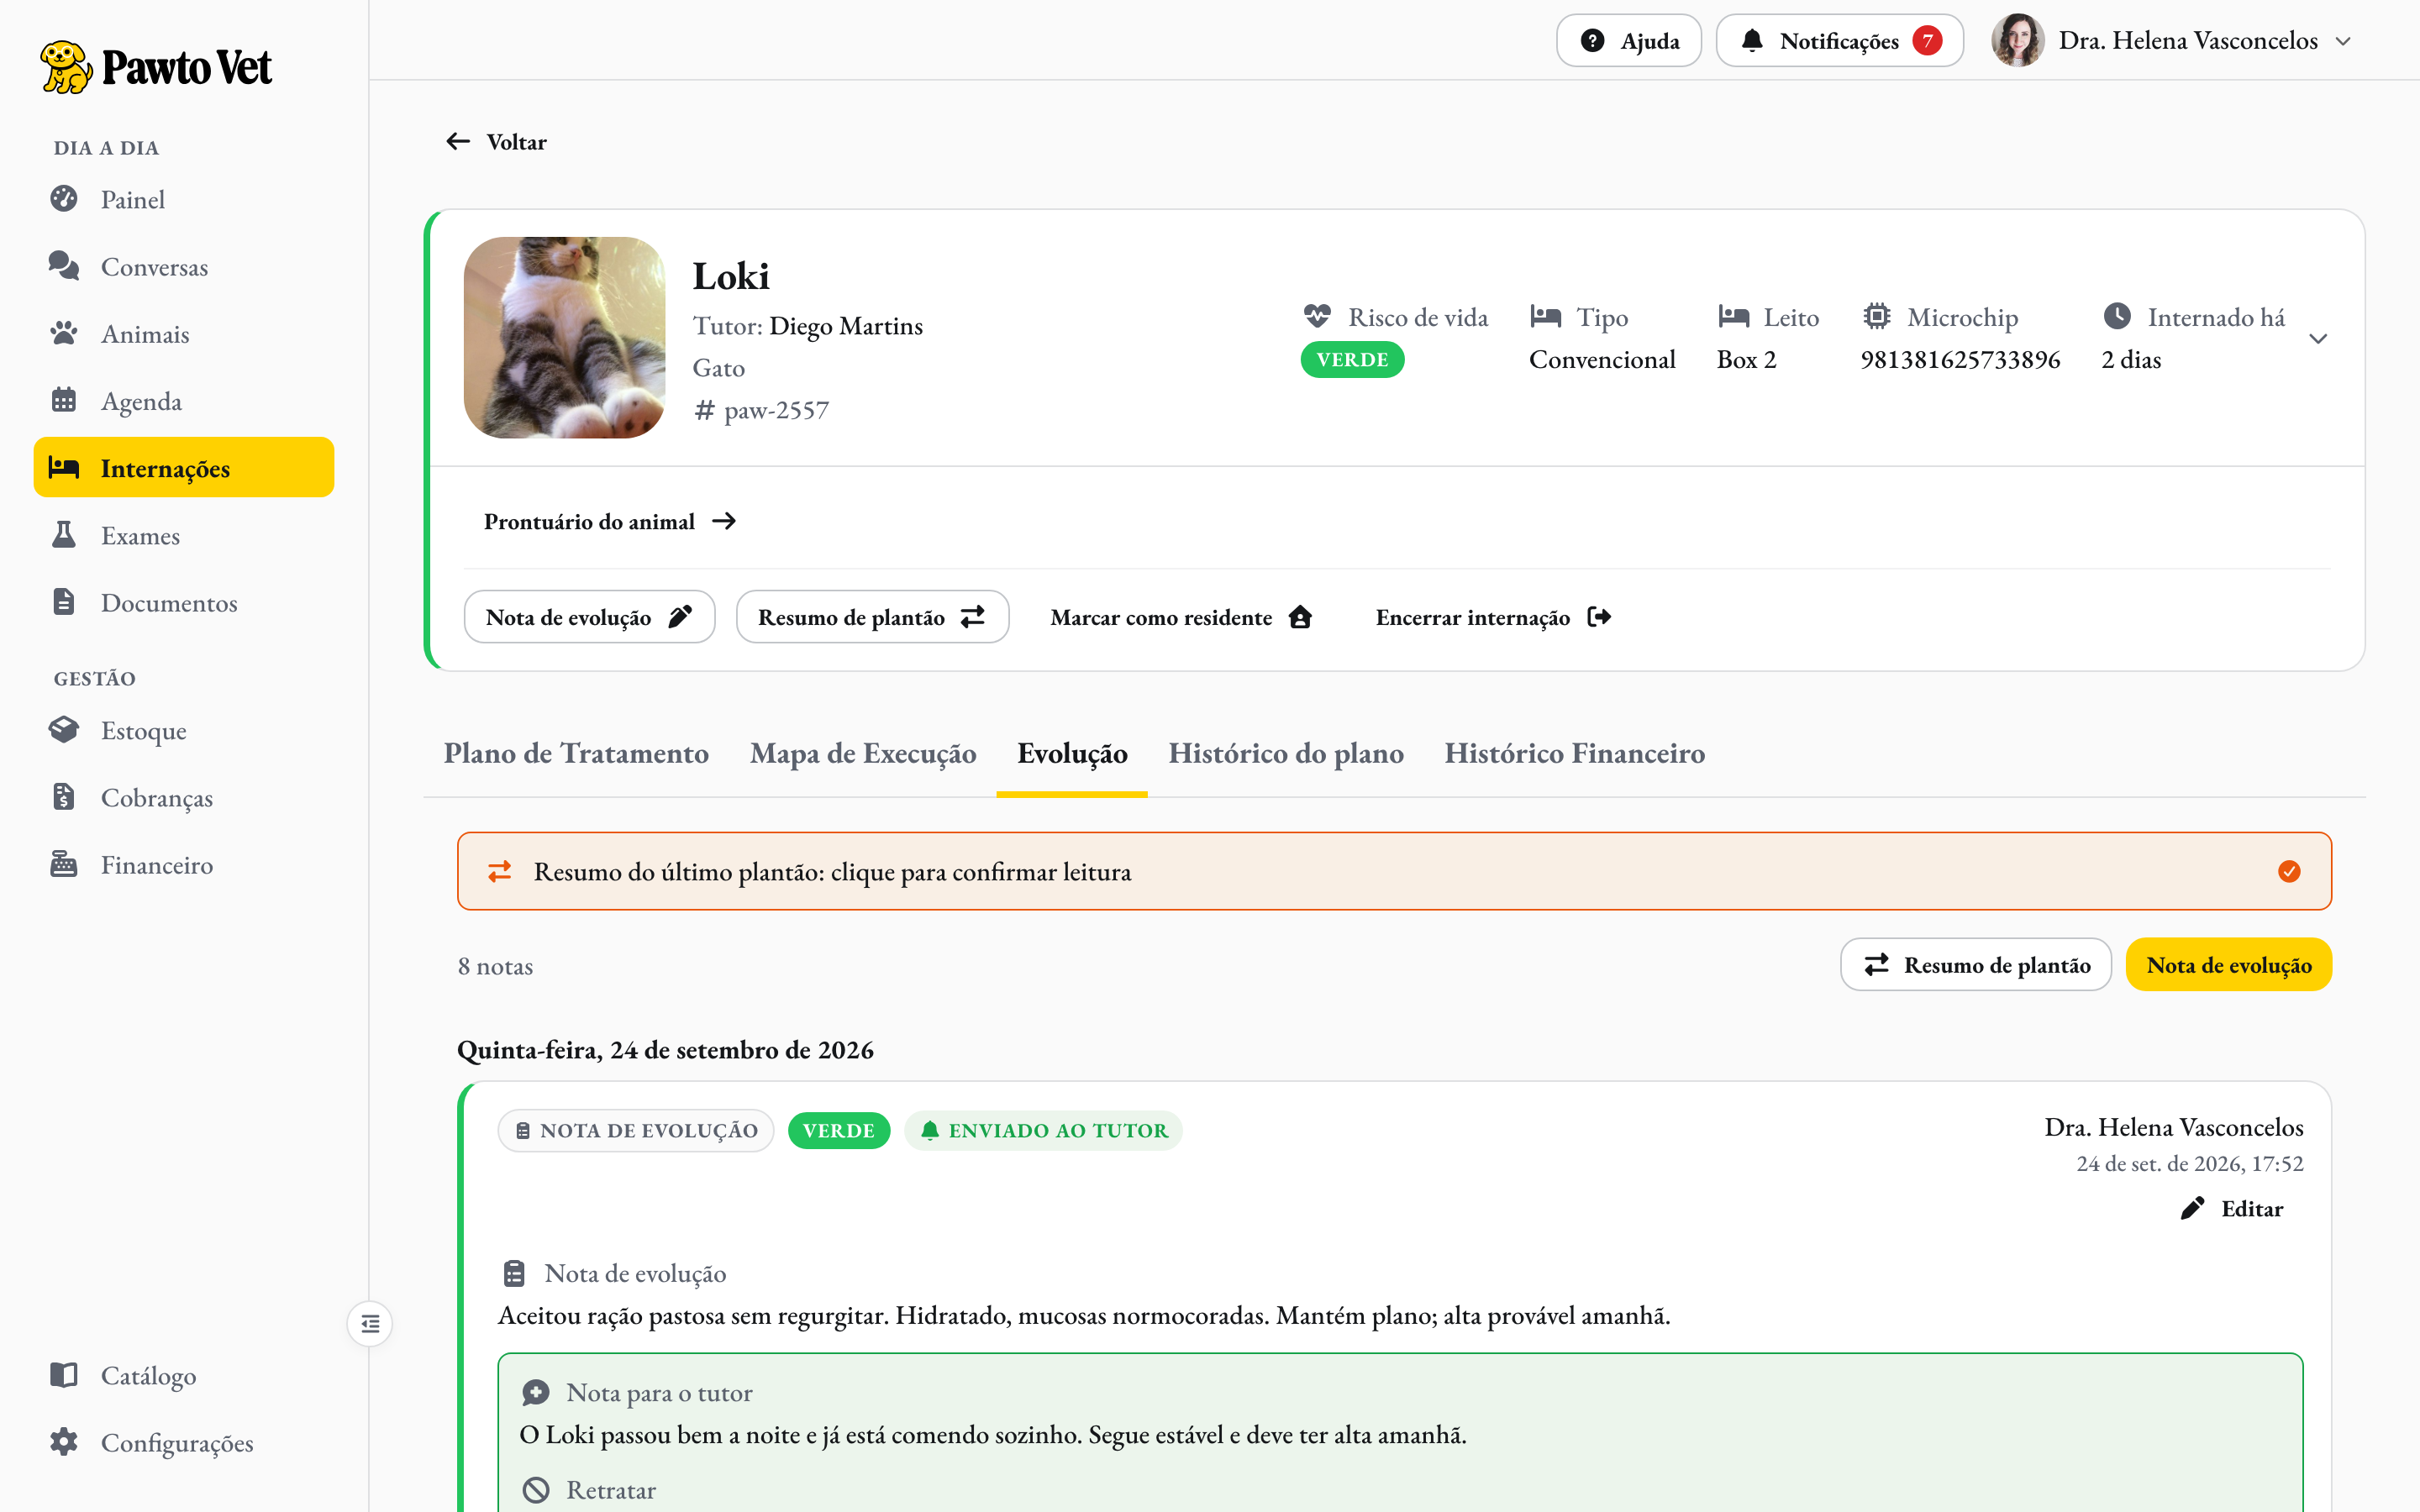The height and width of the screenshot is (1512, 2420).
Task: Open Histórico do plano tab
Action: [x=1286, y=753]
